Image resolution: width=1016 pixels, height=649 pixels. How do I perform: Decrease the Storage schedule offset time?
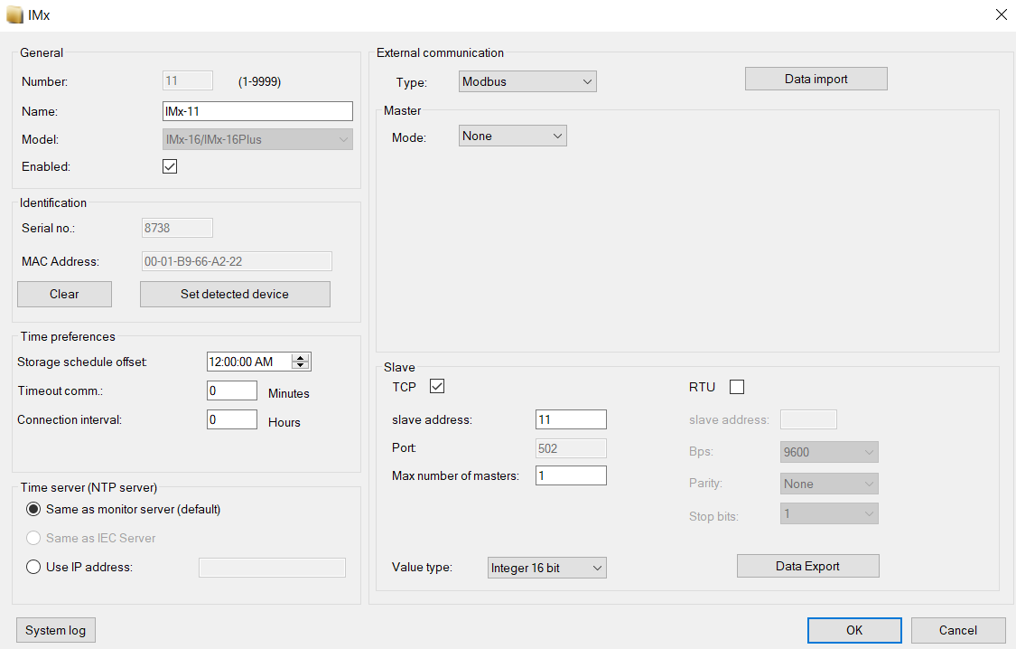point(301,365)
